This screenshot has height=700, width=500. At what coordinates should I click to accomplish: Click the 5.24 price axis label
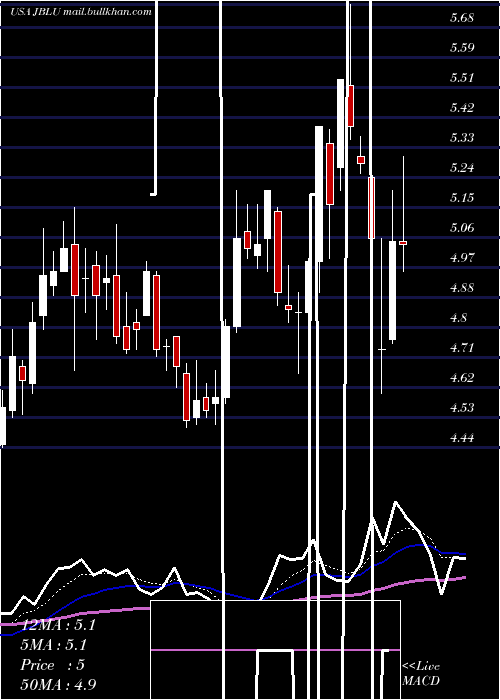tap(462, 168)
